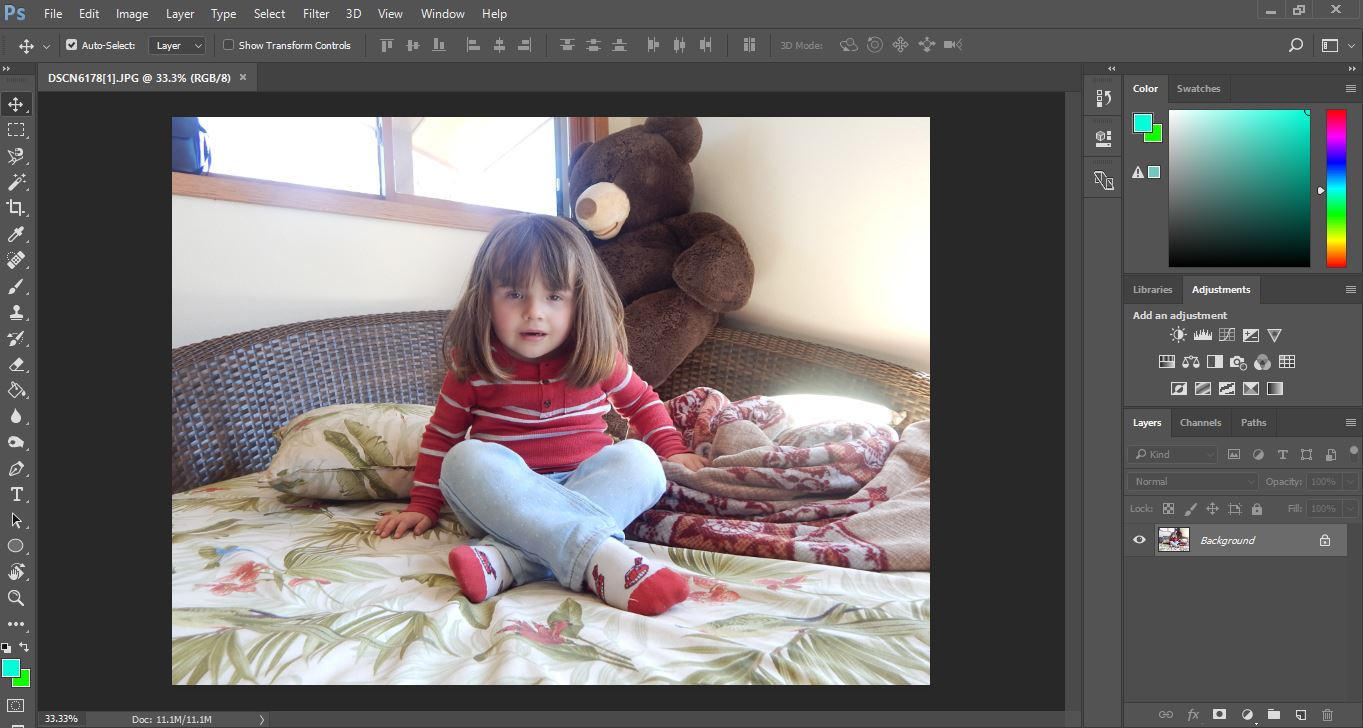
Task: Select the Eraser tool
Action: (16, 364)
